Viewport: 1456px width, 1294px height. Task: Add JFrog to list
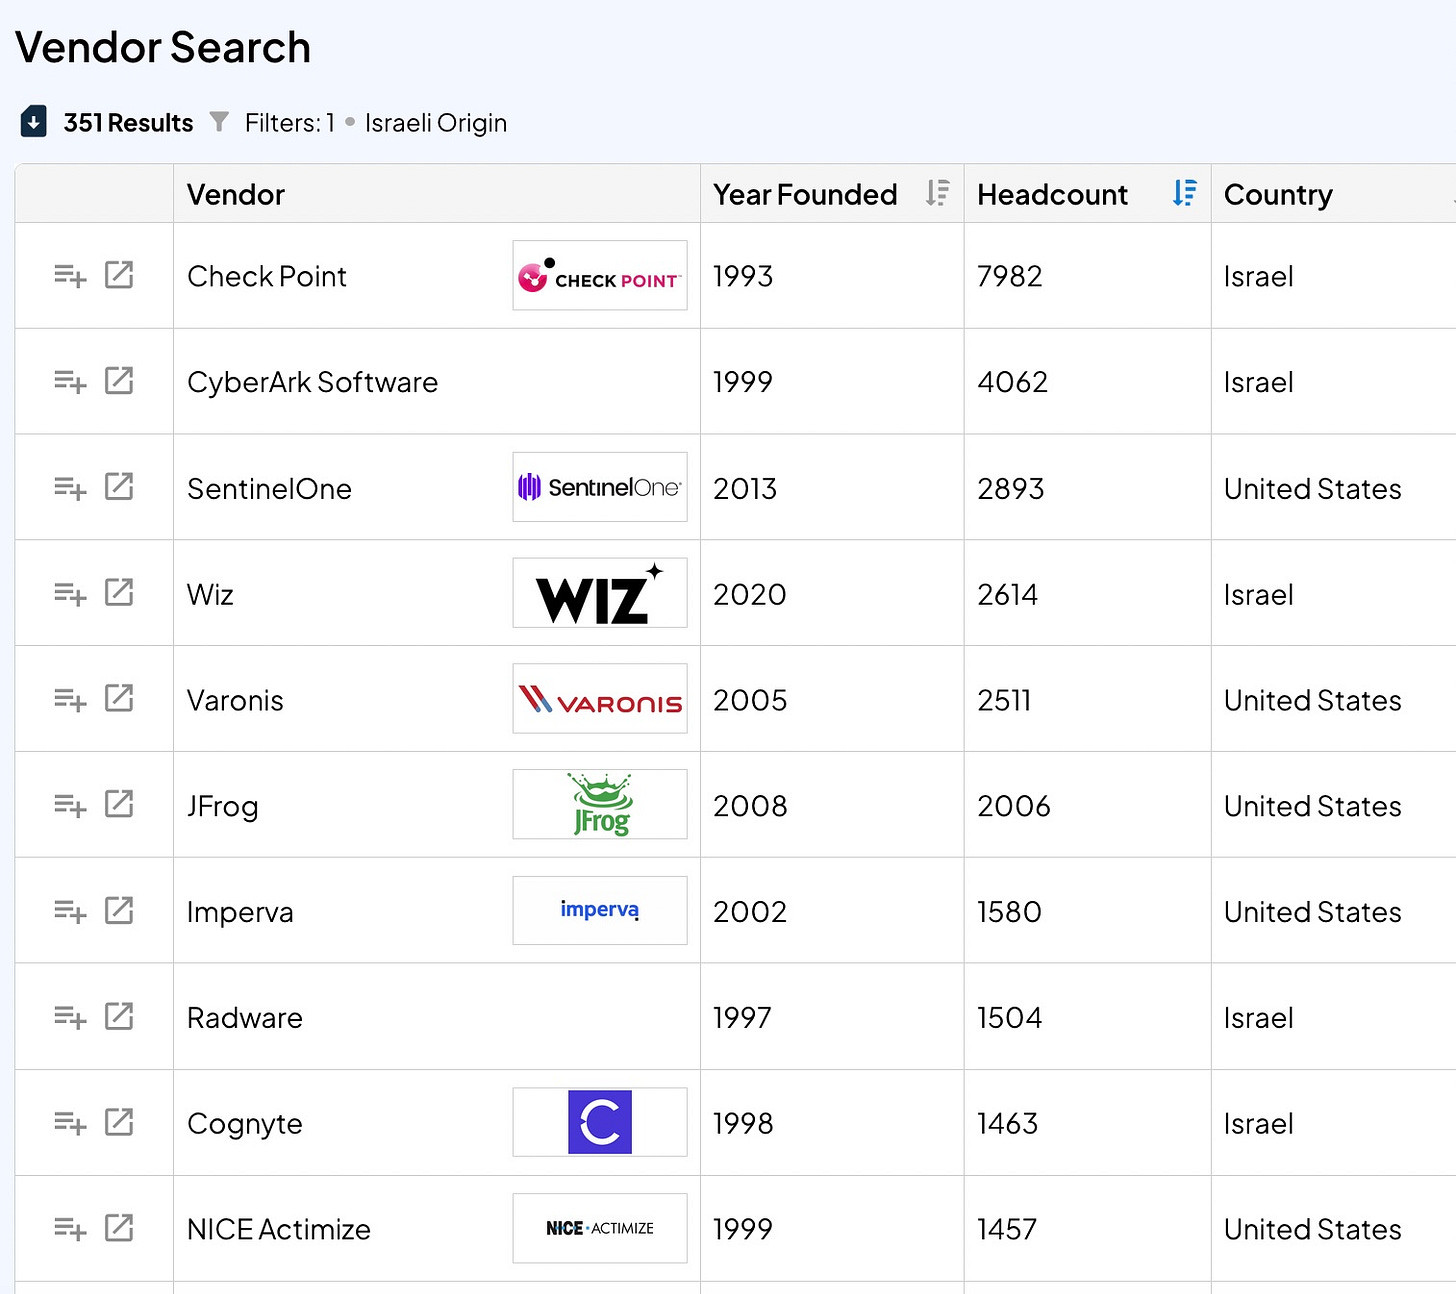coord(70,804)
